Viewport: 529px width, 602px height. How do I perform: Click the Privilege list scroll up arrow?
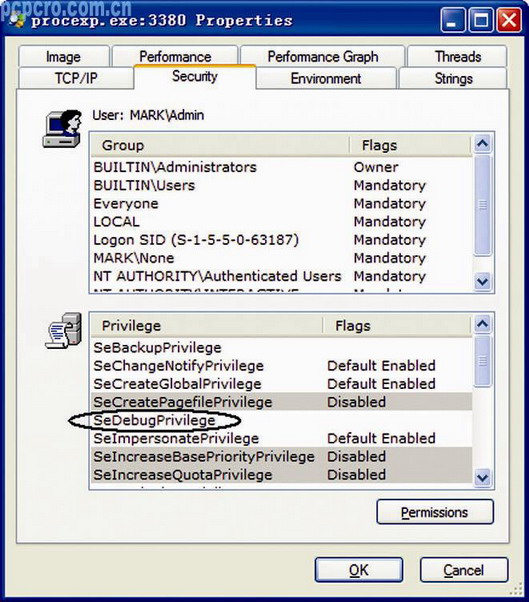coord(482,324)
